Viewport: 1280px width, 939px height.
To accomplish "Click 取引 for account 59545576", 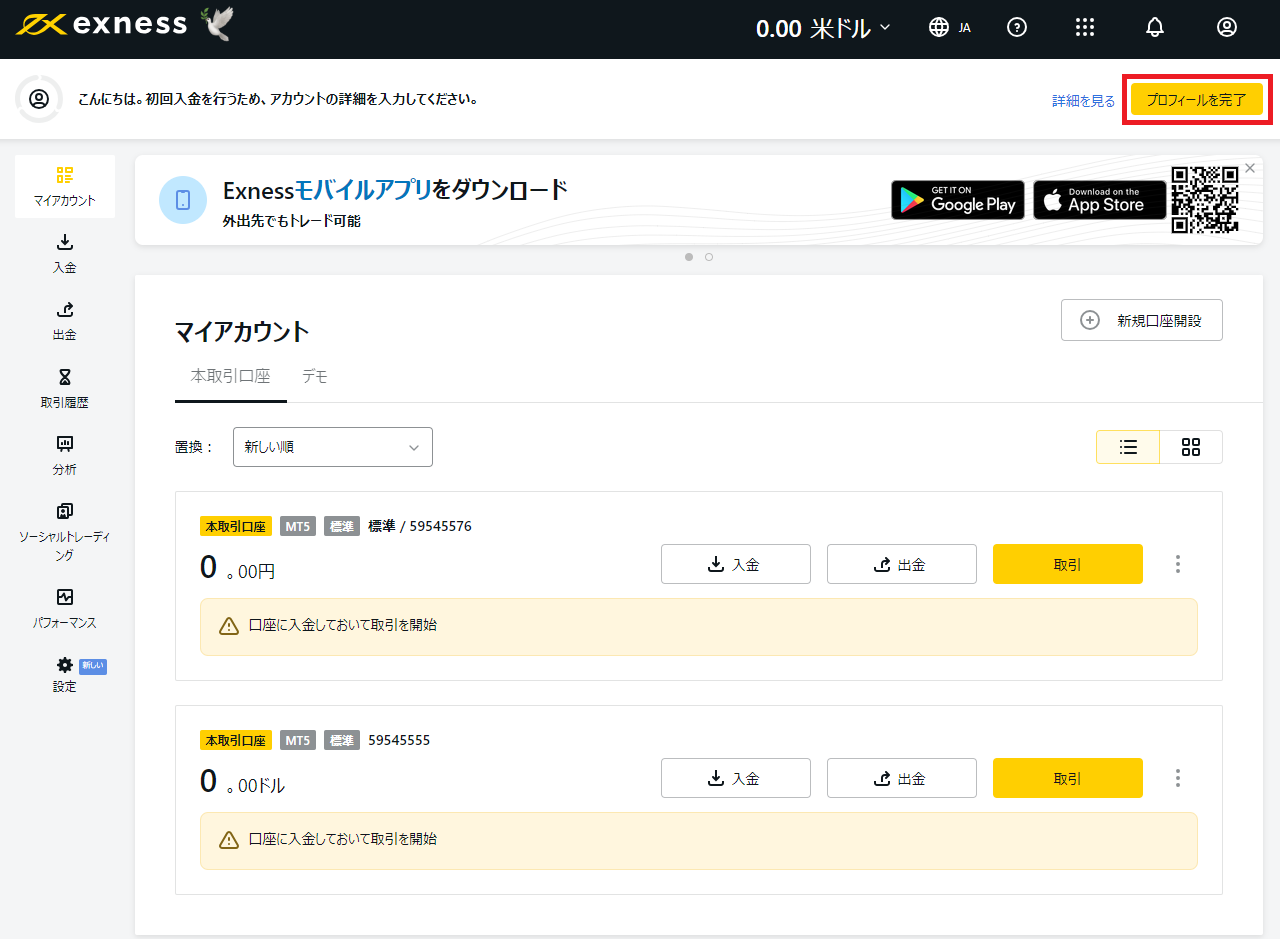I will click(1068, 564).
